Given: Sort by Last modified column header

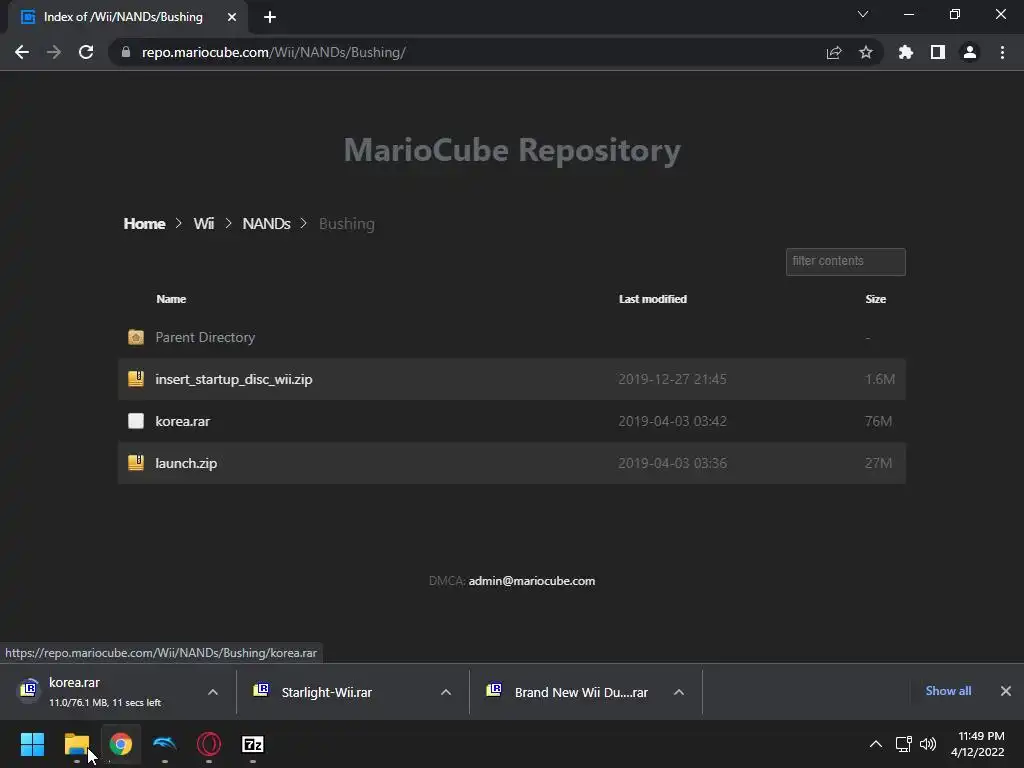Looking at the screenshot, I should [x=653, y=299].
